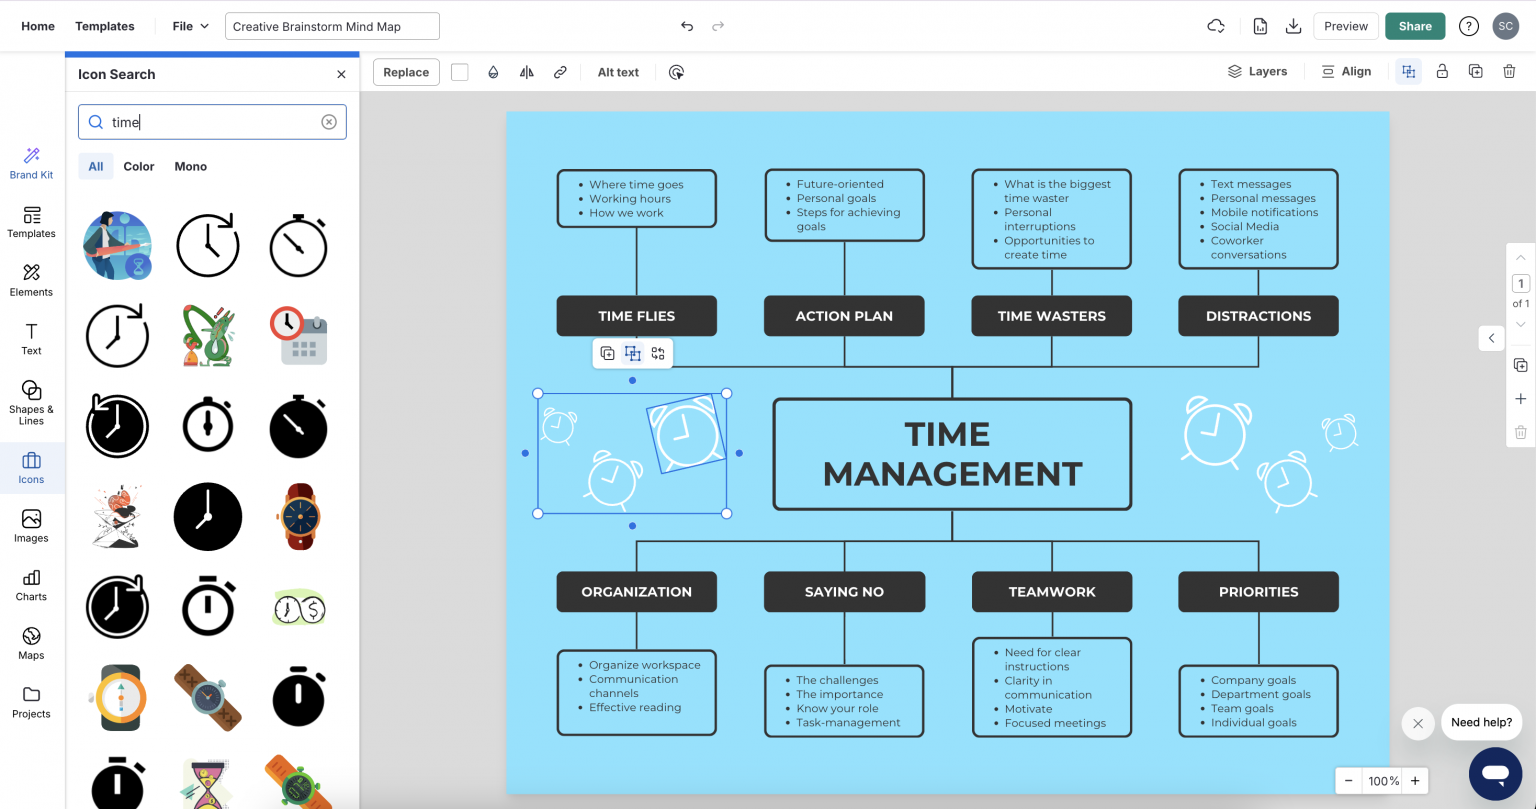
Task: Go to next page chevron
Action: (1520, 324)
